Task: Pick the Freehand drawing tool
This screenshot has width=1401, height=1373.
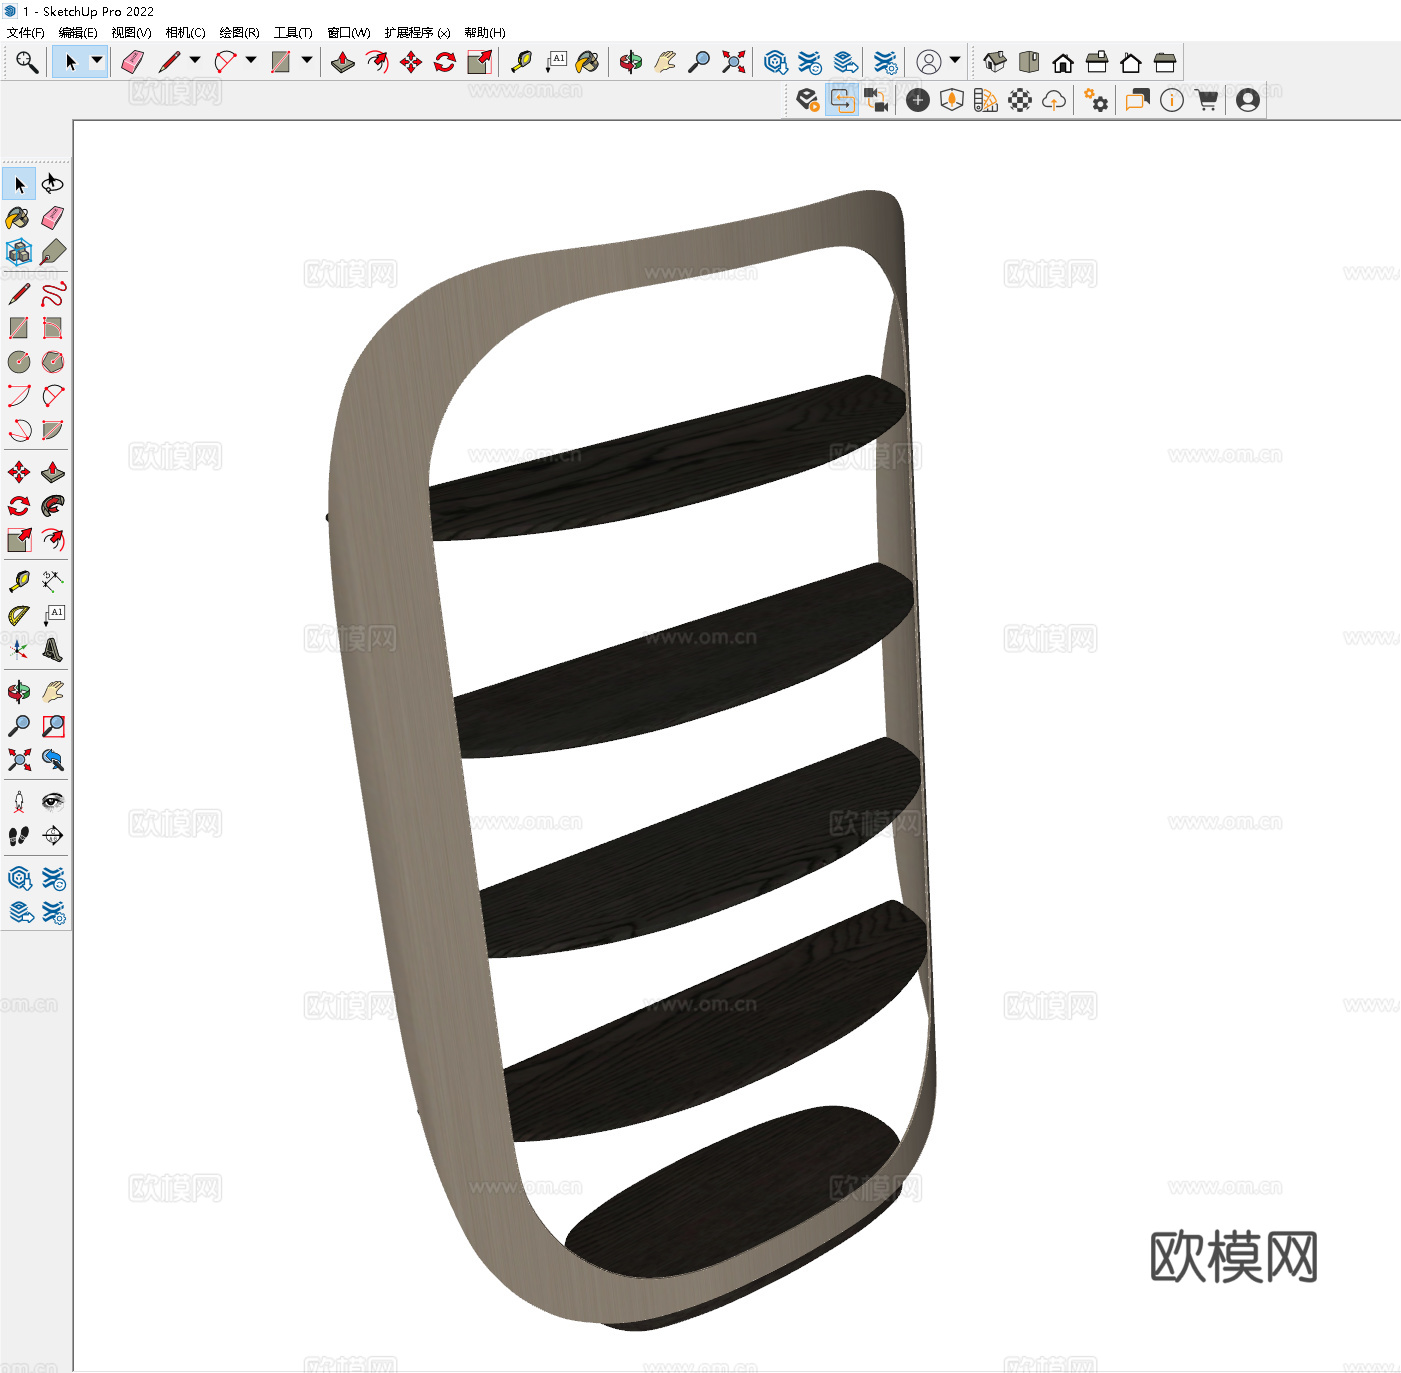Action: tap(53, 294)
